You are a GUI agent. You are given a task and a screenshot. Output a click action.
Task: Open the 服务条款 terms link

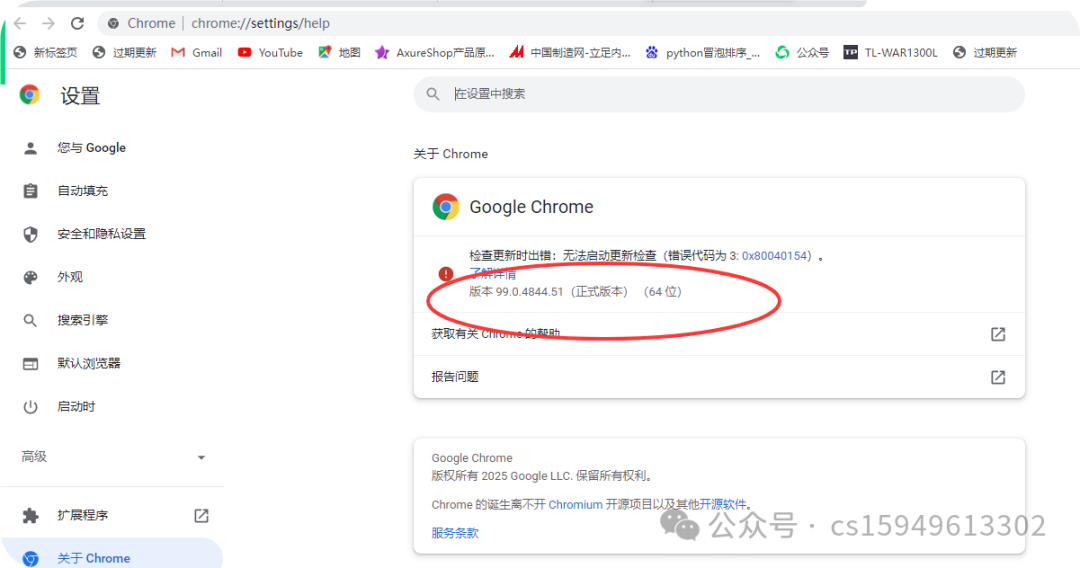coord(455,533)
